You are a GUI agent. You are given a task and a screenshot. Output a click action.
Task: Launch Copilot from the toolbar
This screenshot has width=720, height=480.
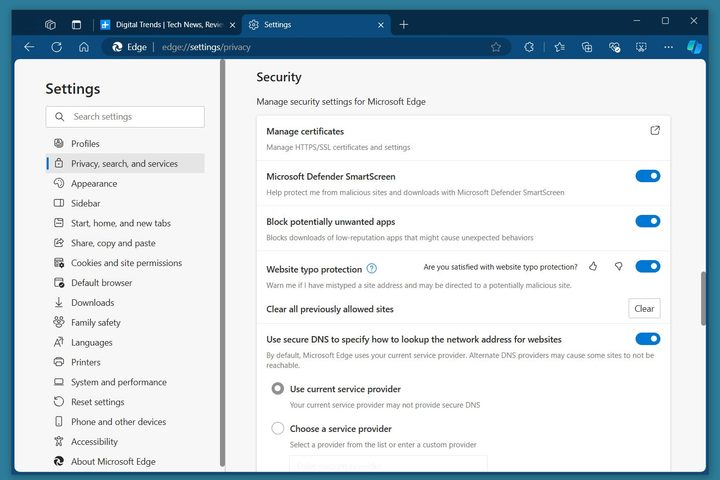pos(693,47)
